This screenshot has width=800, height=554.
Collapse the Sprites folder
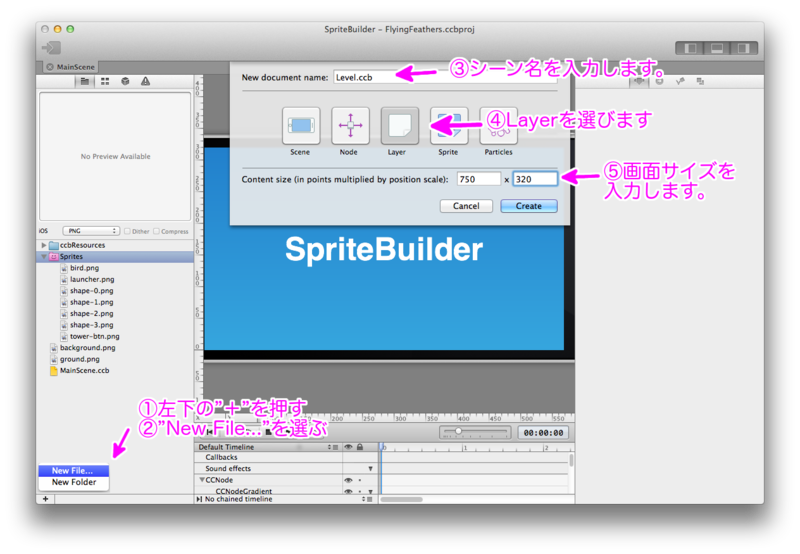(x=44, y=257)
